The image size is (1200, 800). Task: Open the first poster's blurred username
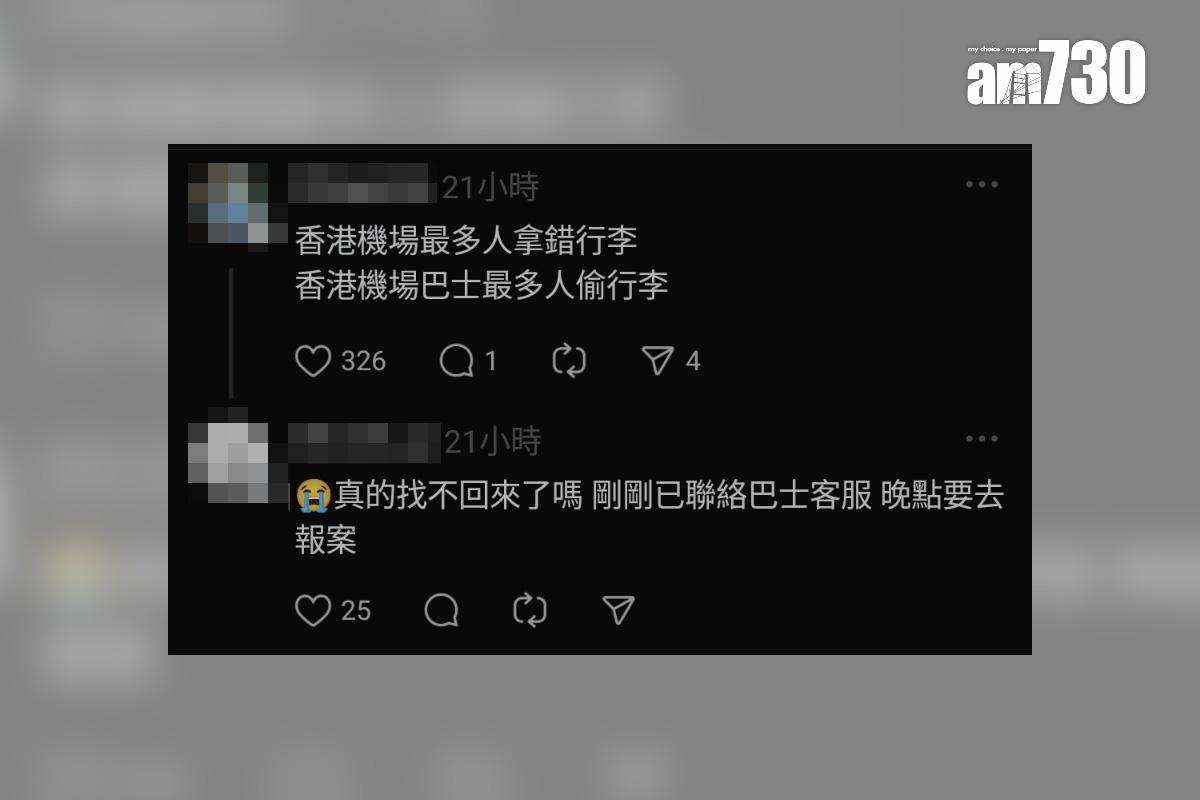pos(363,184)
